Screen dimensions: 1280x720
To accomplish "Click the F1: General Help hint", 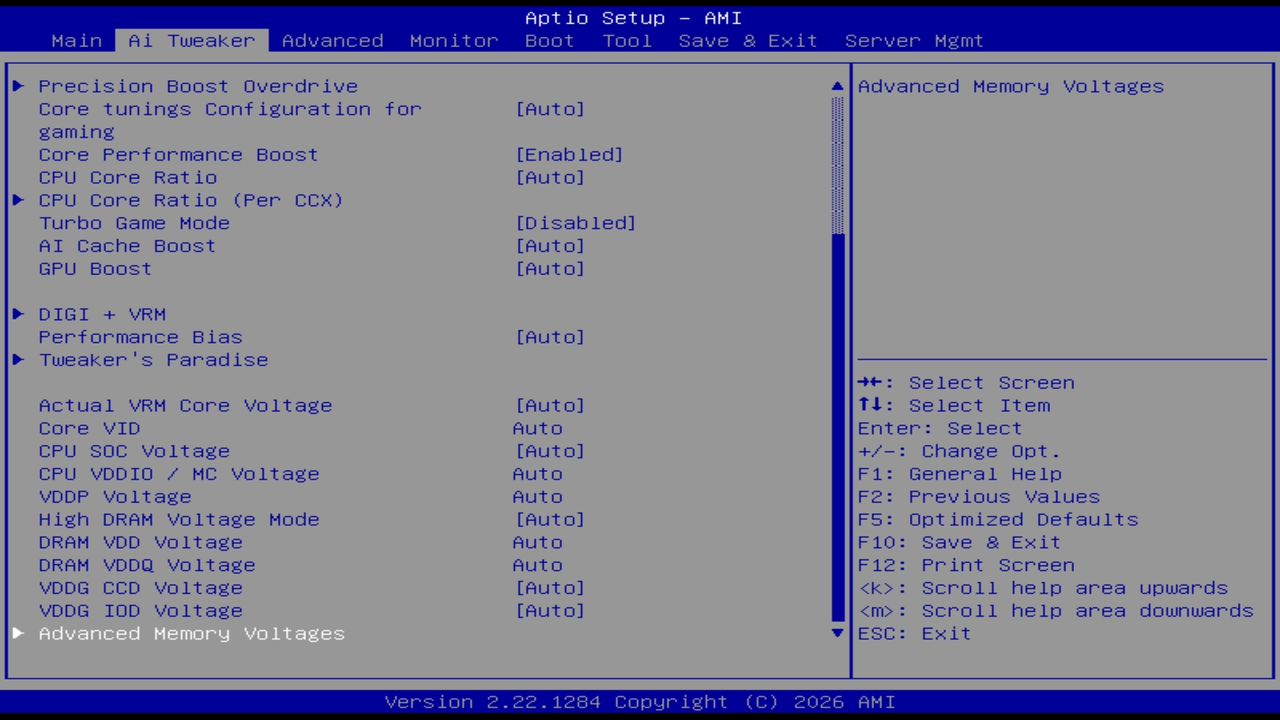I will pos(960,474).
